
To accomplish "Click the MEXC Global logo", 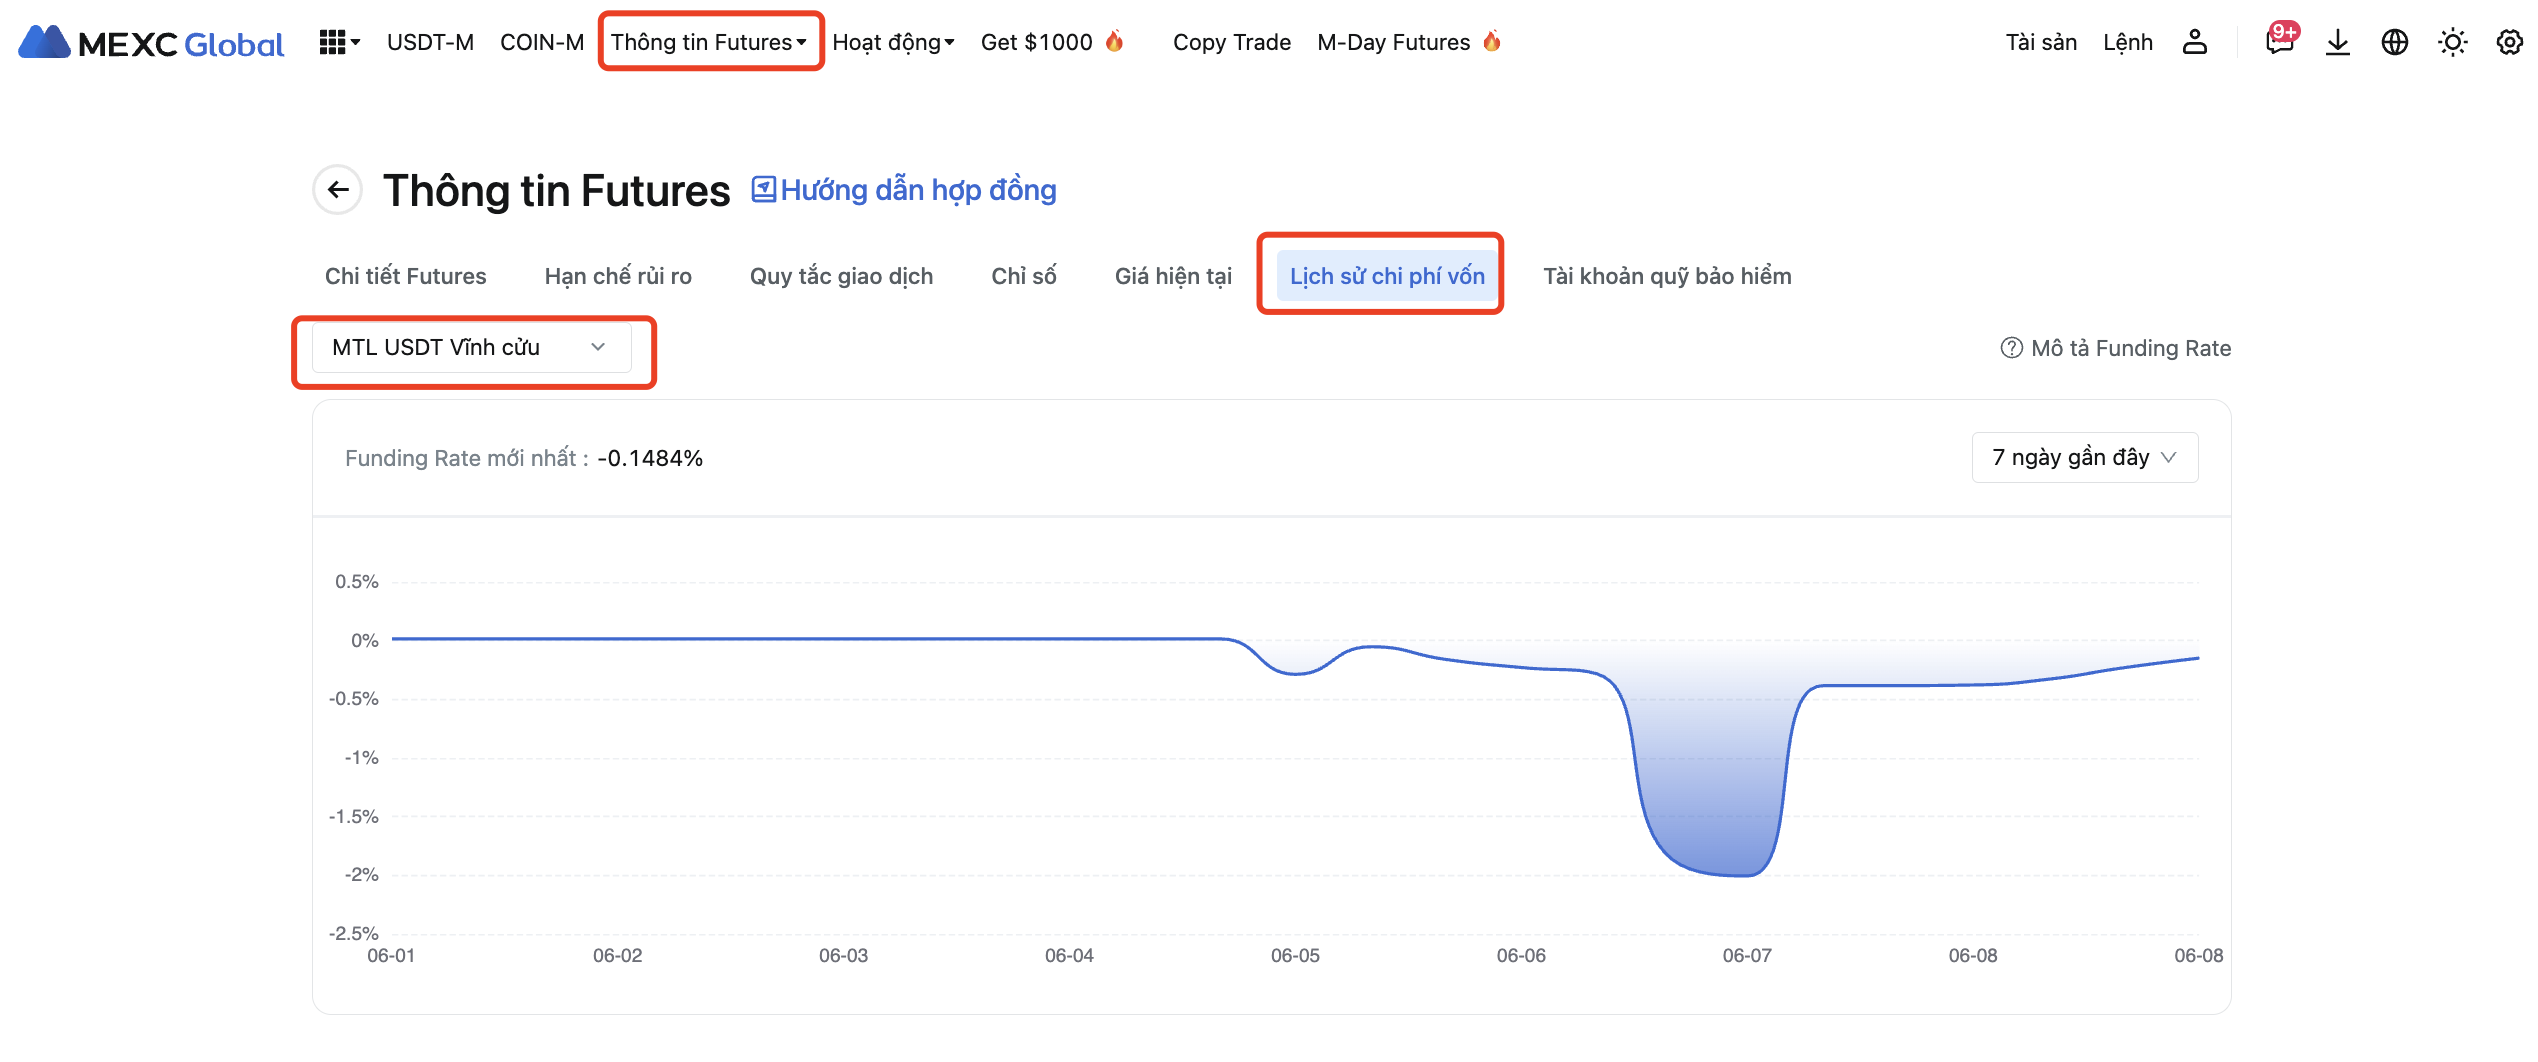I will click(151, 43).
